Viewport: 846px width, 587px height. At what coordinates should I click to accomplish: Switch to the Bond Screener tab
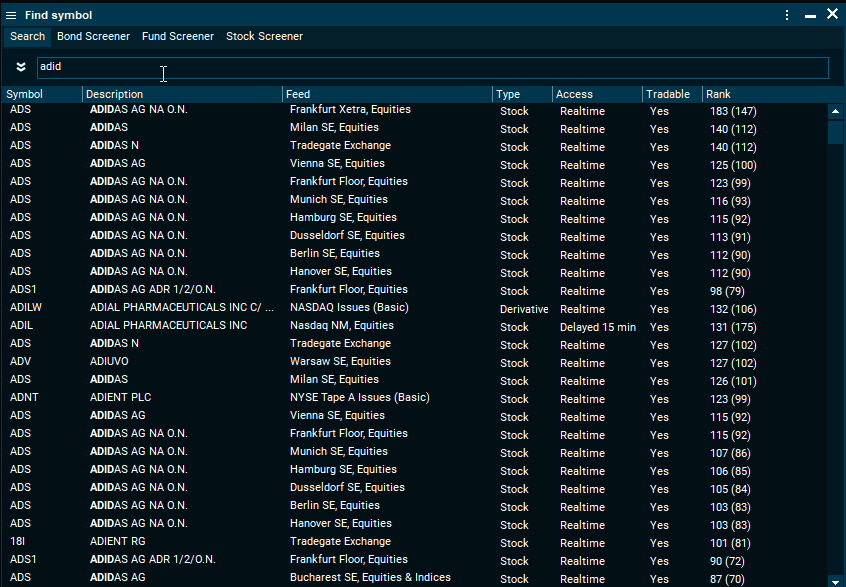93,36
